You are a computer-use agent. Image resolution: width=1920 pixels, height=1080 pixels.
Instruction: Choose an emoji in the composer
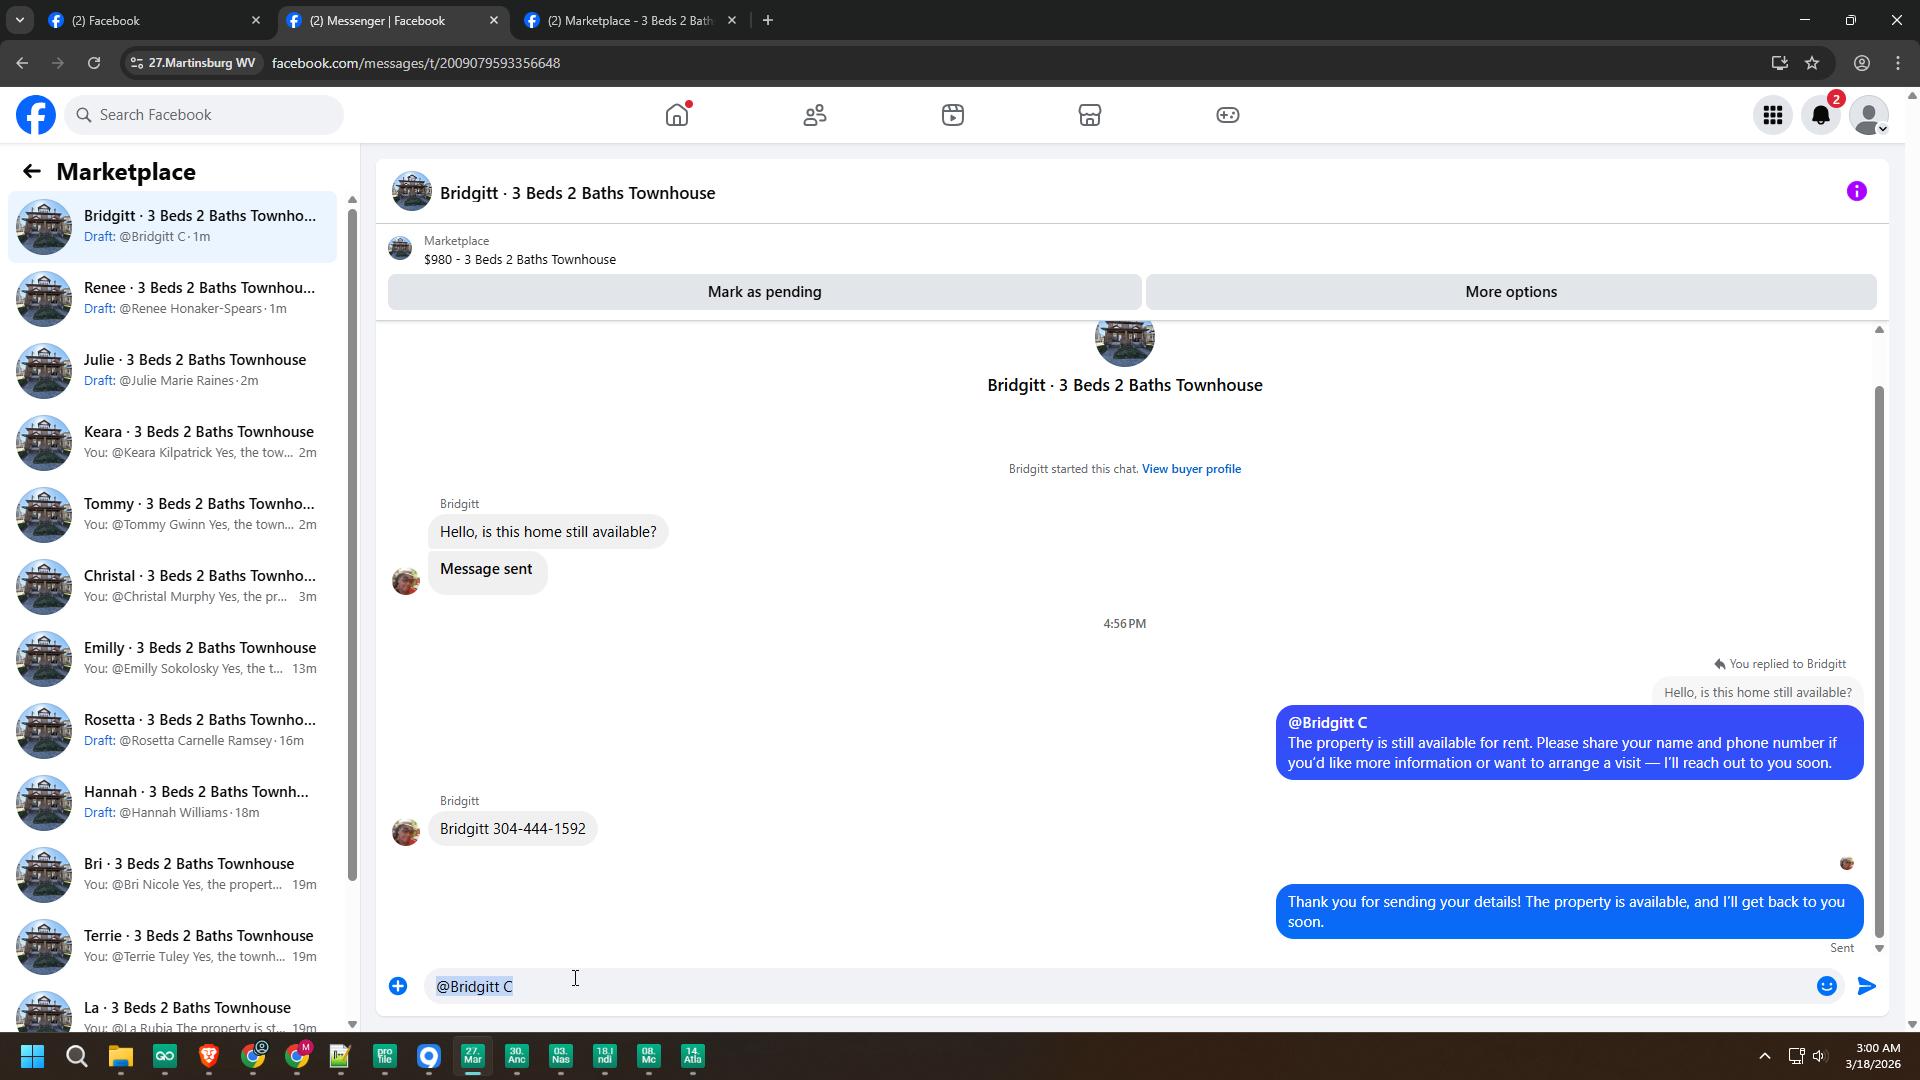1827,986
